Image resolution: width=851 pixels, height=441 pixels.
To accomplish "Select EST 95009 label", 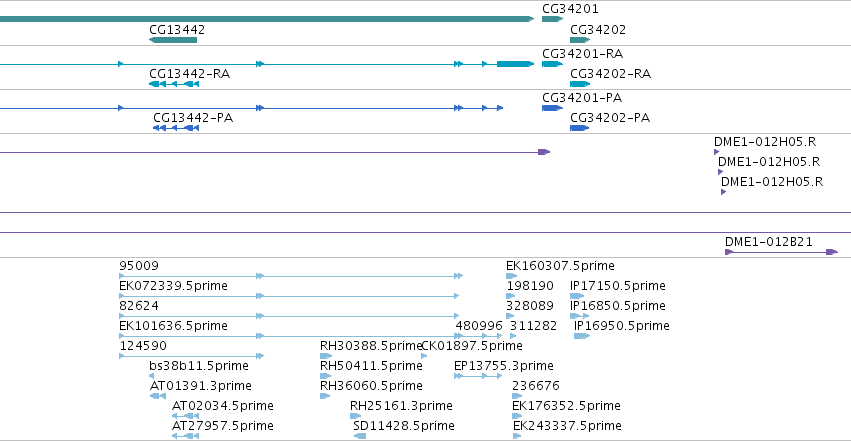I will pyautogui.click(x=139, y=266).
